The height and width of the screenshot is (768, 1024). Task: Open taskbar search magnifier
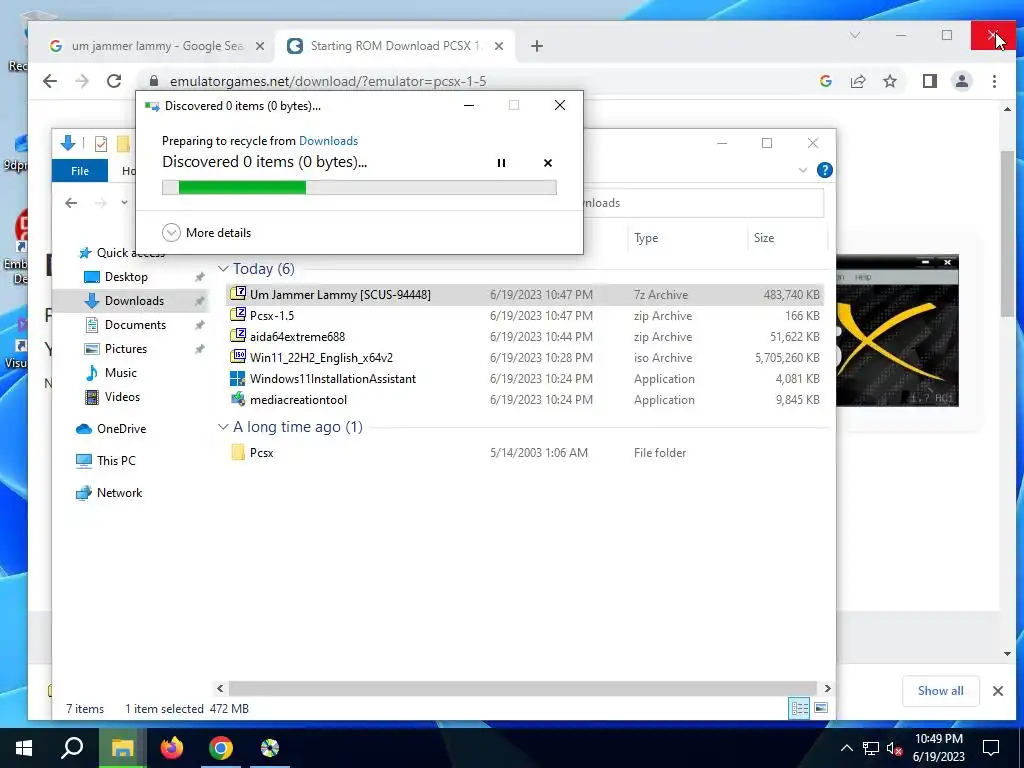pyautogui.click(x=72, y=748)
